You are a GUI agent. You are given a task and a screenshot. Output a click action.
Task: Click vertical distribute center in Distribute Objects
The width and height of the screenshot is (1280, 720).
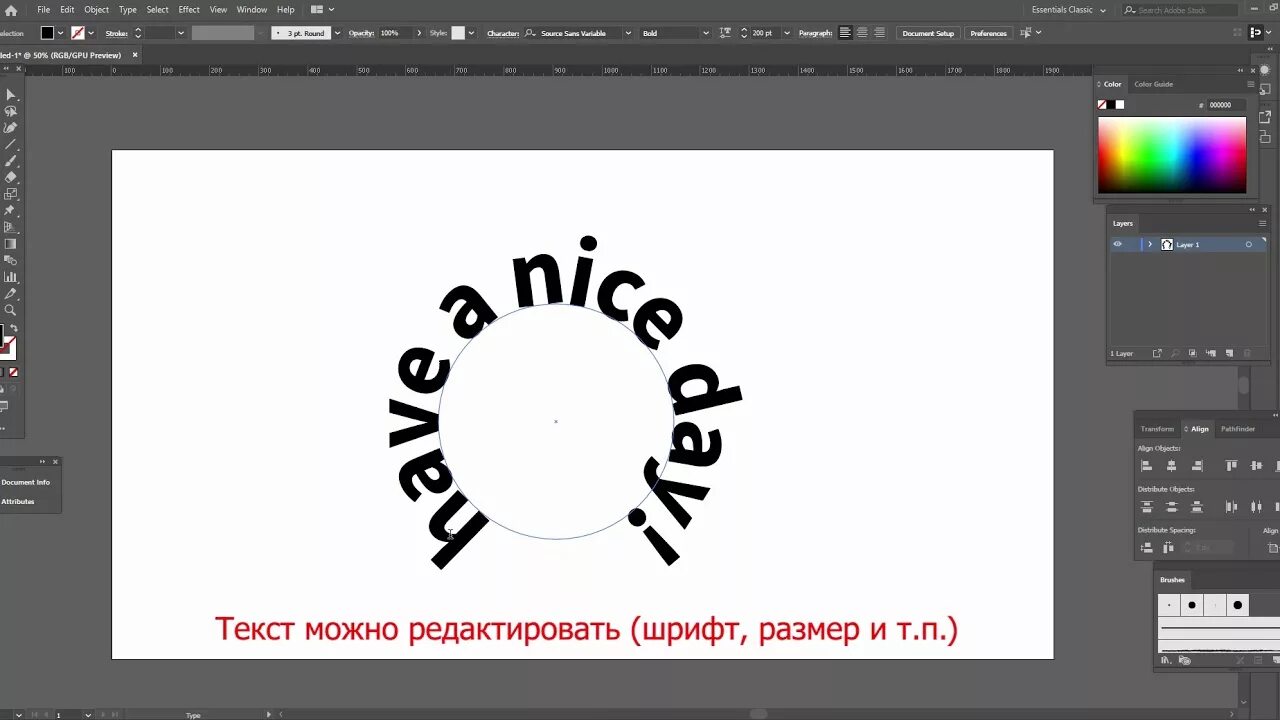tap(1171, 507)
